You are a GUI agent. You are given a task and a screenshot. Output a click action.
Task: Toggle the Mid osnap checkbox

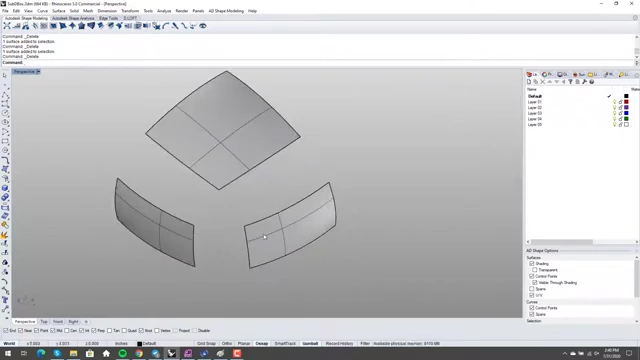pyautogui.click(x=53, y=331)
